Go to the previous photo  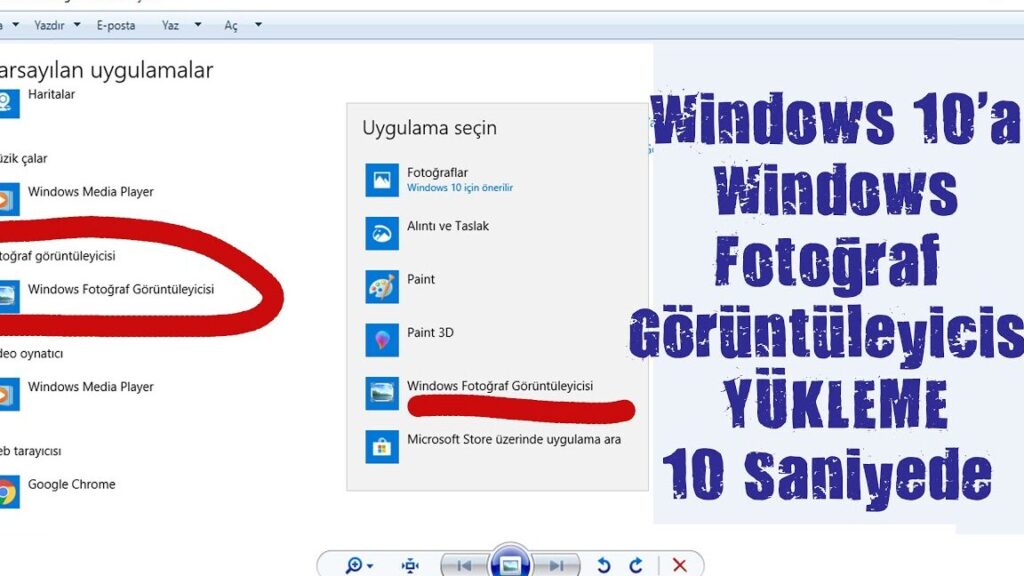(463, 565)
